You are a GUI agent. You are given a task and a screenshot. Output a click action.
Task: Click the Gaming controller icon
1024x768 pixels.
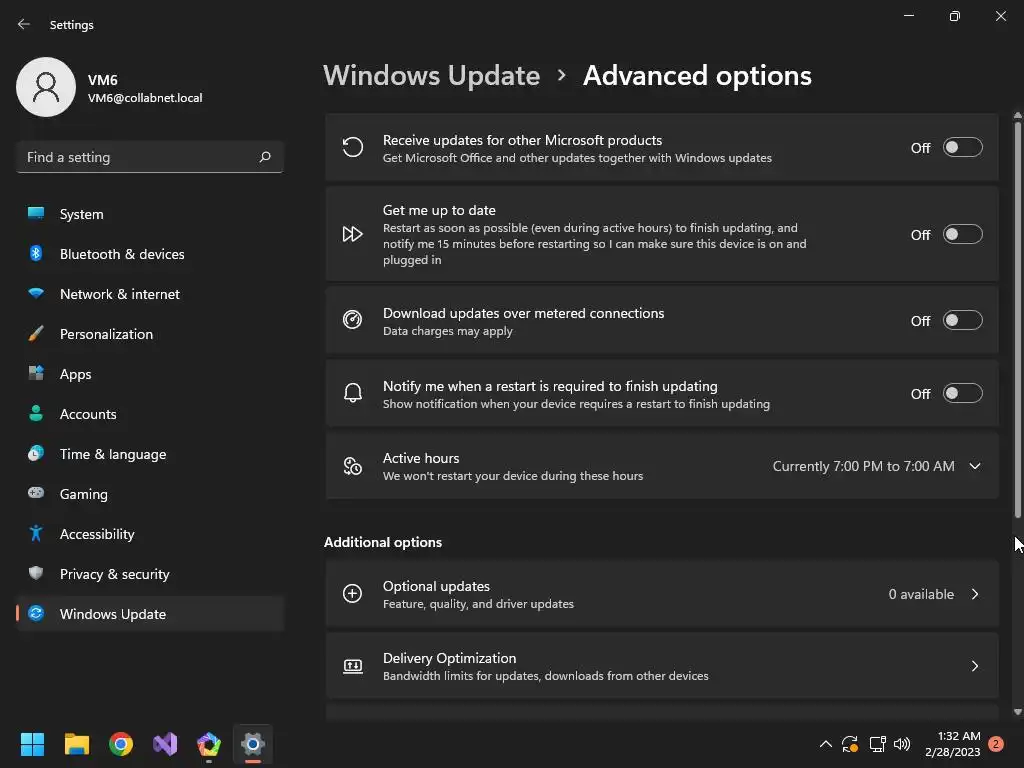[36, 493]
